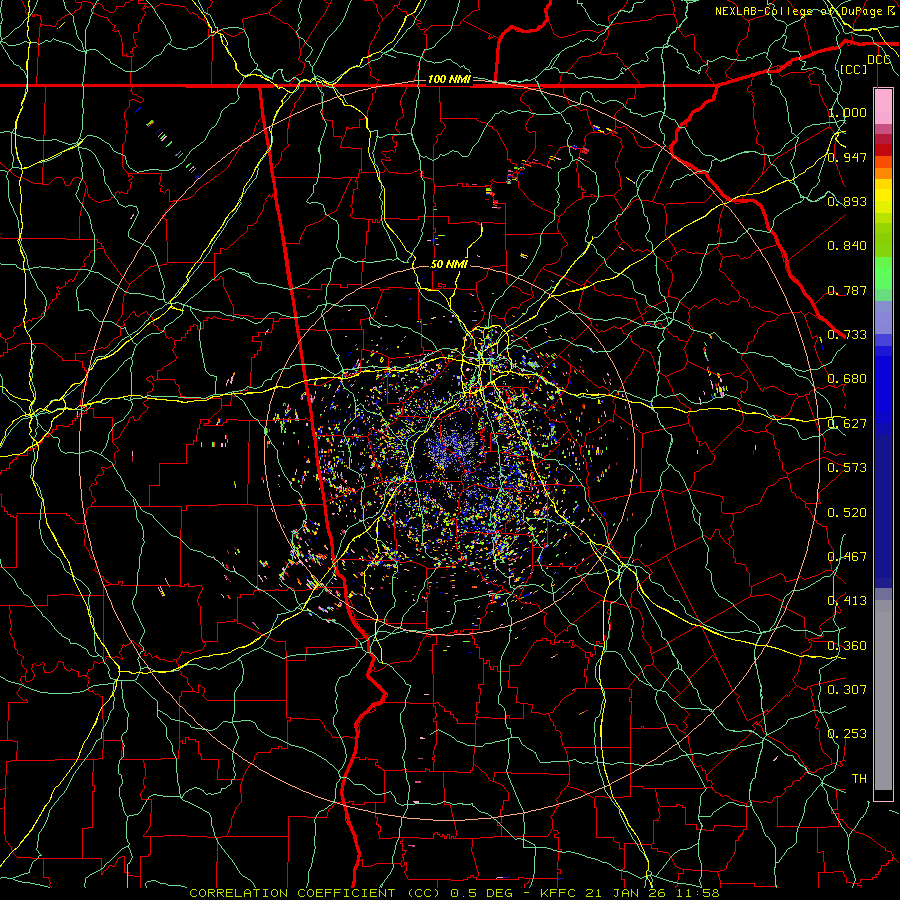Click the 0.947 legend value
900x900 pixels.
point(847,157)
